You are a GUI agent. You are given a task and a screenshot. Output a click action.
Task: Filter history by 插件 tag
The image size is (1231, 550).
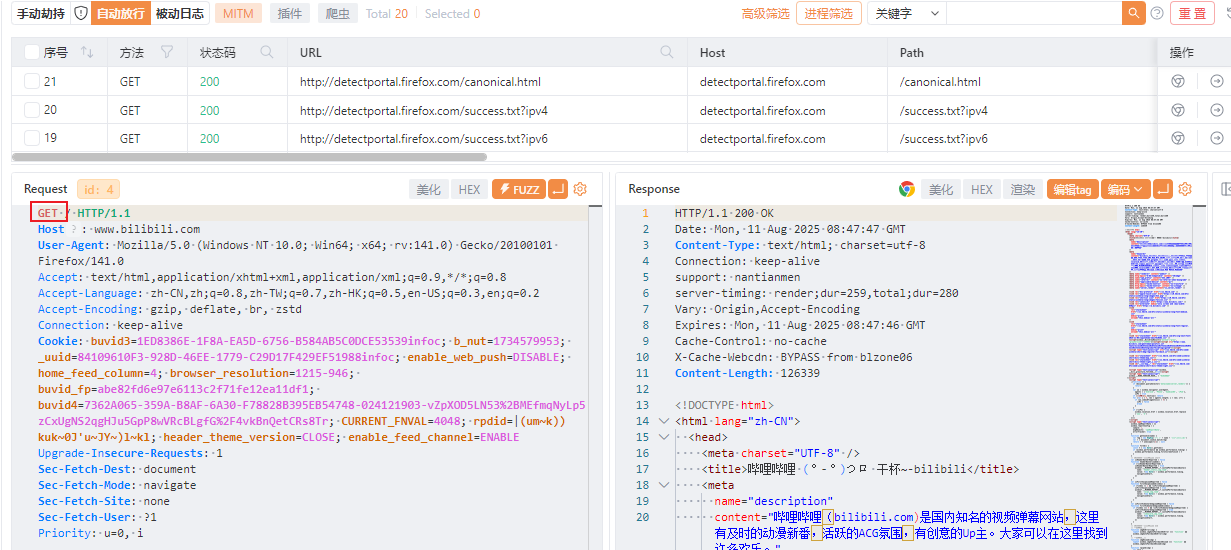290,14
